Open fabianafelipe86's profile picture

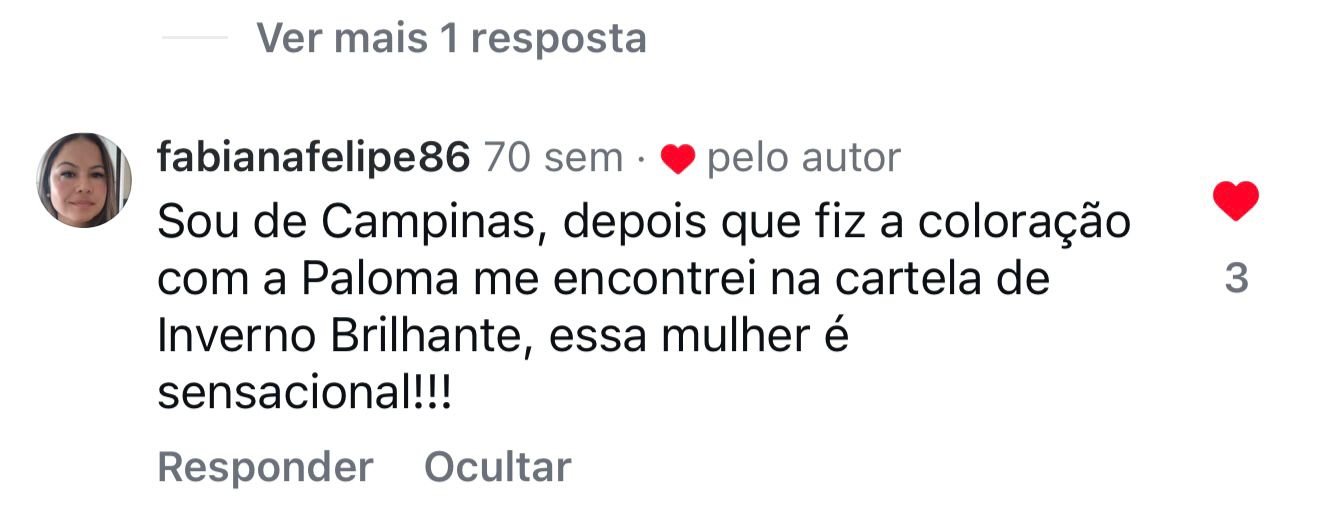[85, 180]
